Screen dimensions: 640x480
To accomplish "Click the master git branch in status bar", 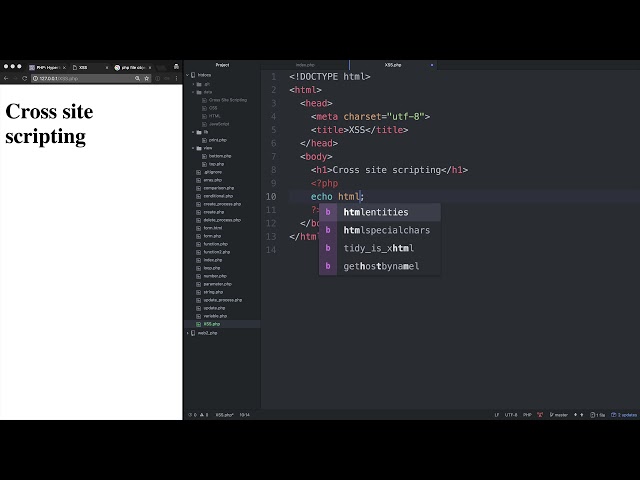I will click(558, 415).
